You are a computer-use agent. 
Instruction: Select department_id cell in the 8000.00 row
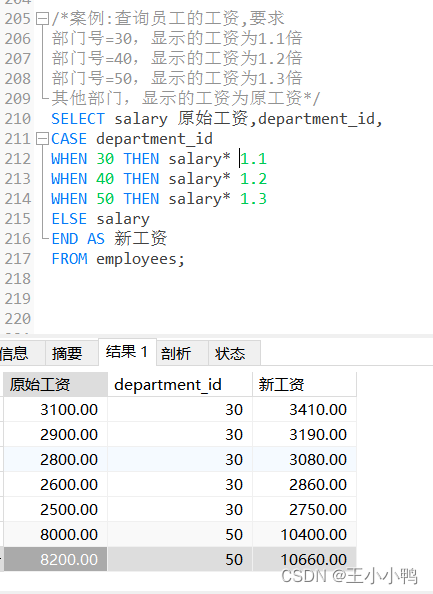(x=180, y=535)
